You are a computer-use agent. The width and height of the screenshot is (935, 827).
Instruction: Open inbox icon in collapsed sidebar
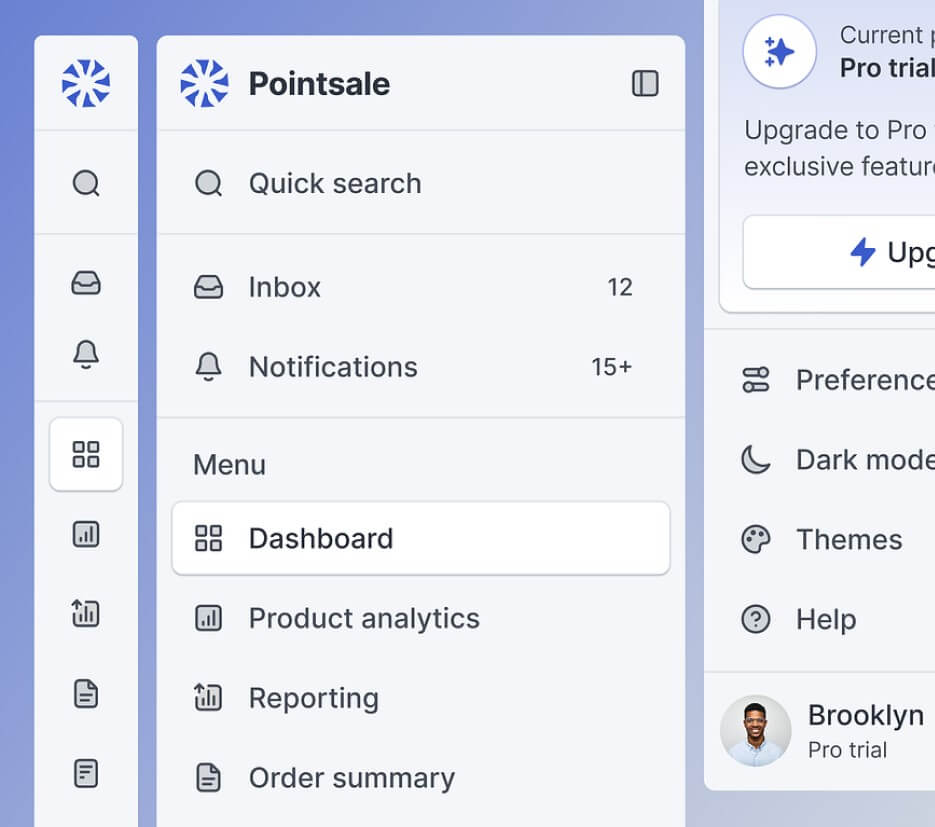(86, 283)
